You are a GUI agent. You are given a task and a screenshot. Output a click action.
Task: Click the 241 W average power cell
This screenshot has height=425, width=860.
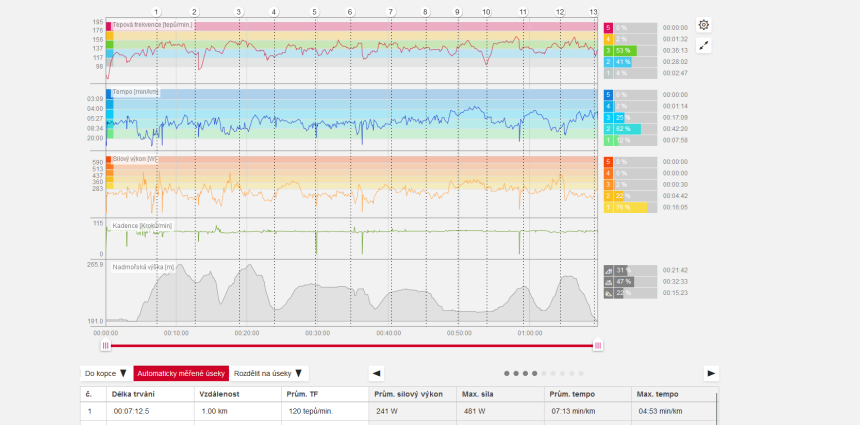coord(412,411)
